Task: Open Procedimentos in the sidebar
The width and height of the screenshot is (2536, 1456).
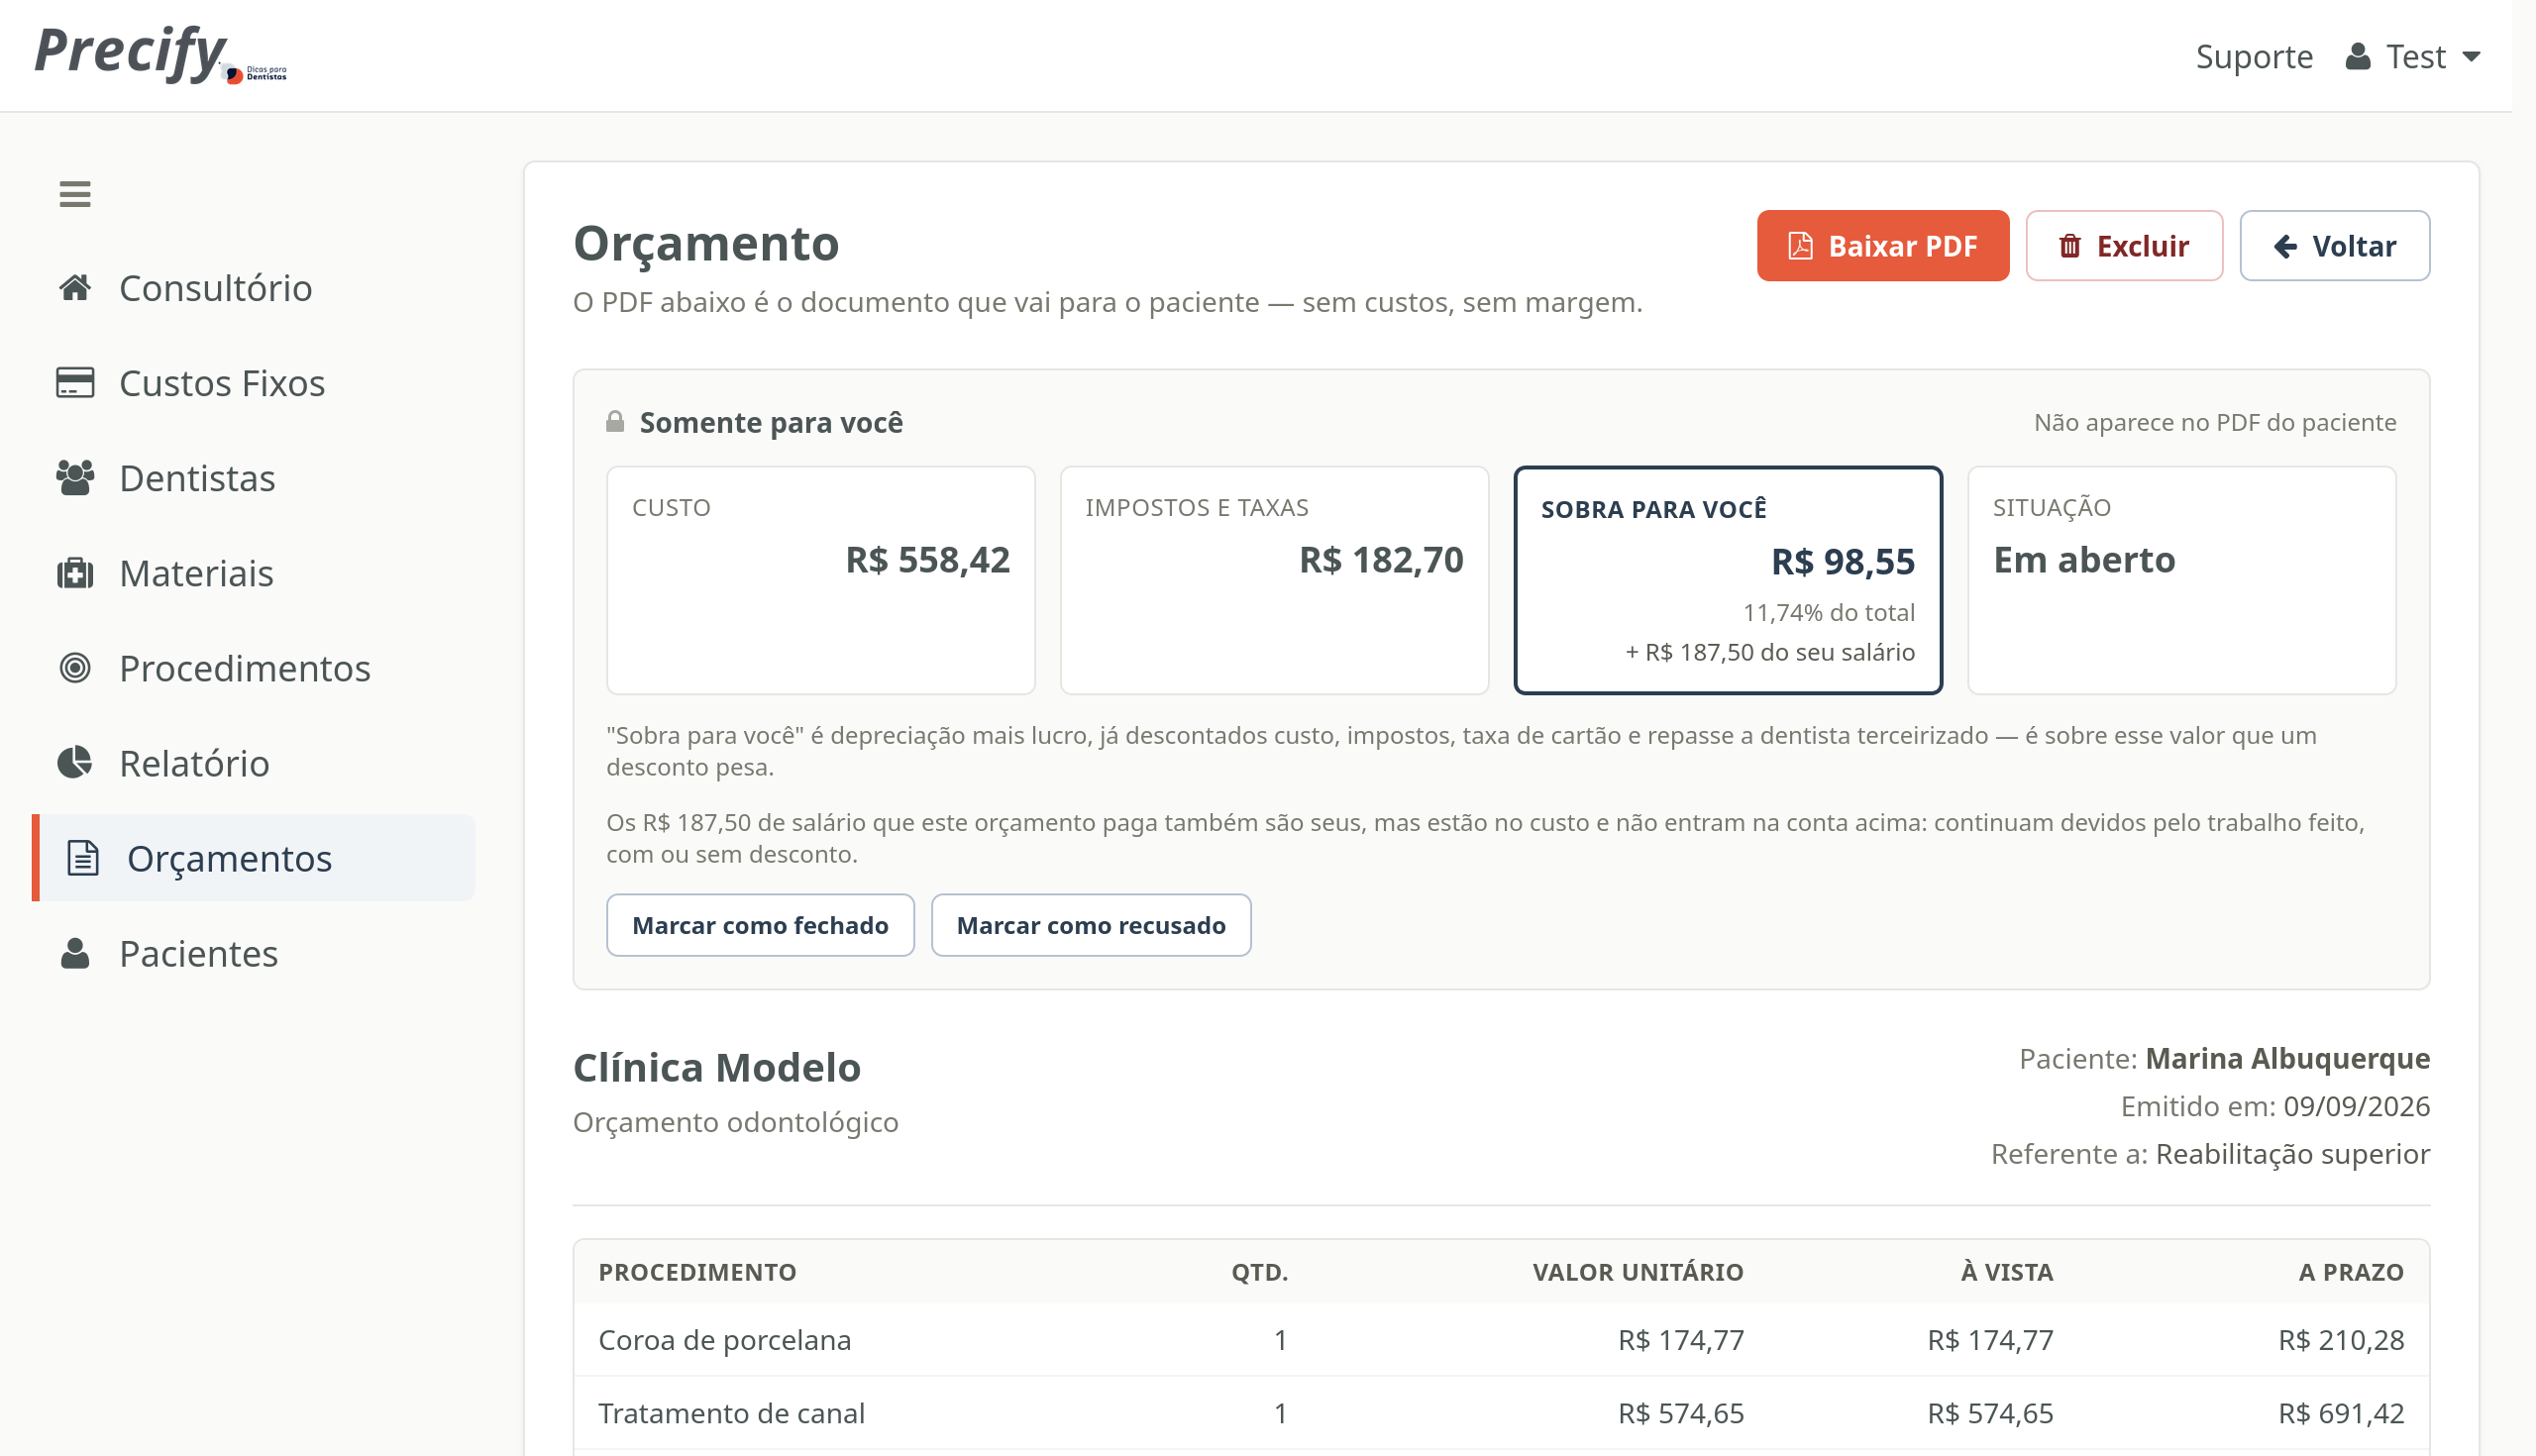Action: click(254, 668)
